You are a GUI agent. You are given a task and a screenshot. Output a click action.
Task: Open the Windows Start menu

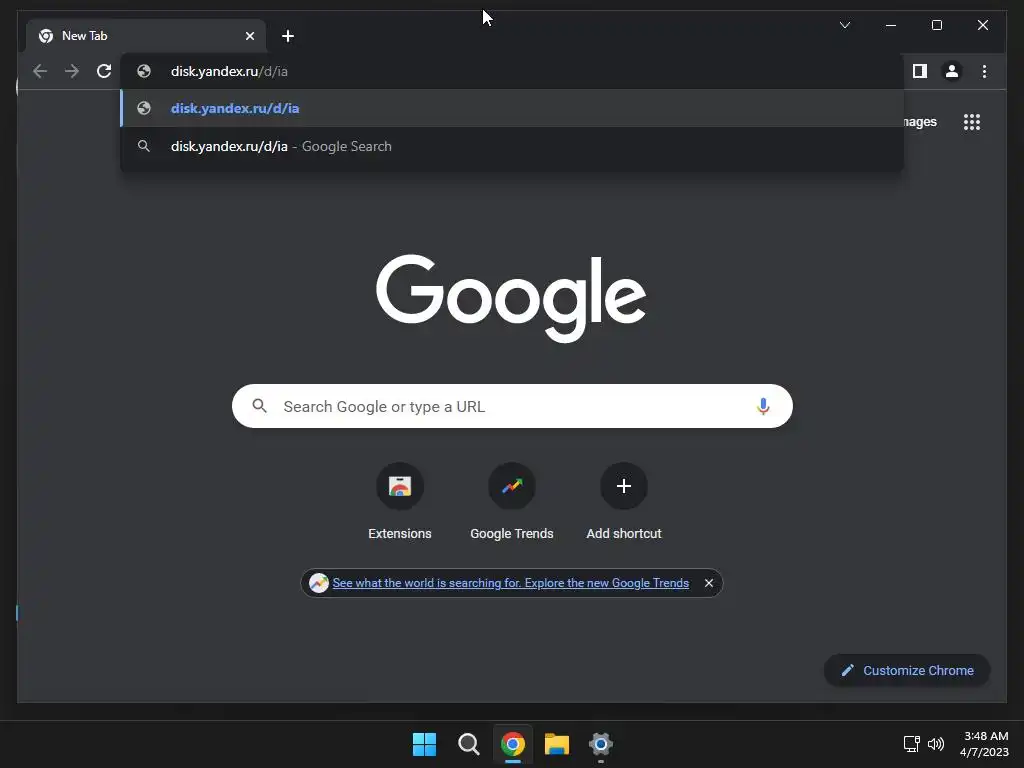(x=424, y=744)
